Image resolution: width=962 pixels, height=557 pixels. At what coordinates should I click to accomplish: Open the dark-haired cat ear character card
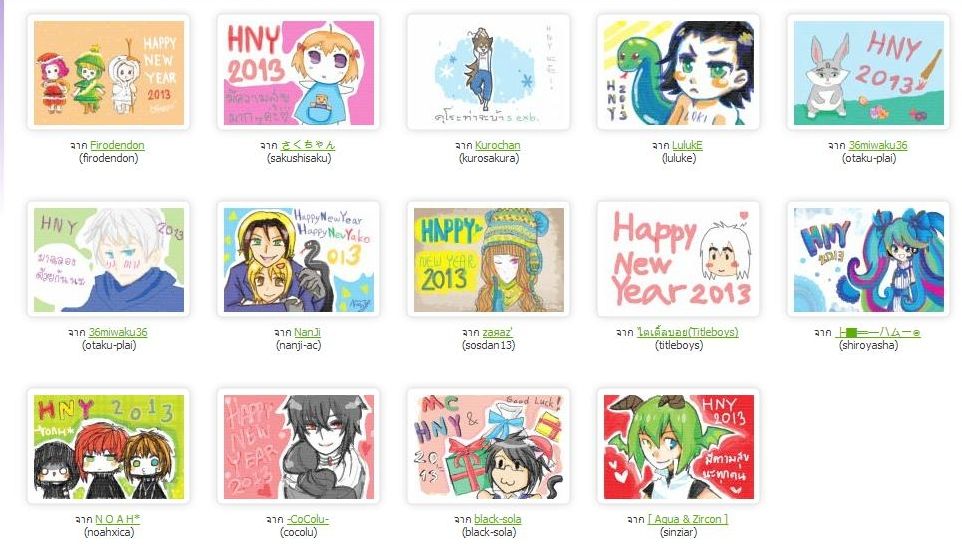299,447
